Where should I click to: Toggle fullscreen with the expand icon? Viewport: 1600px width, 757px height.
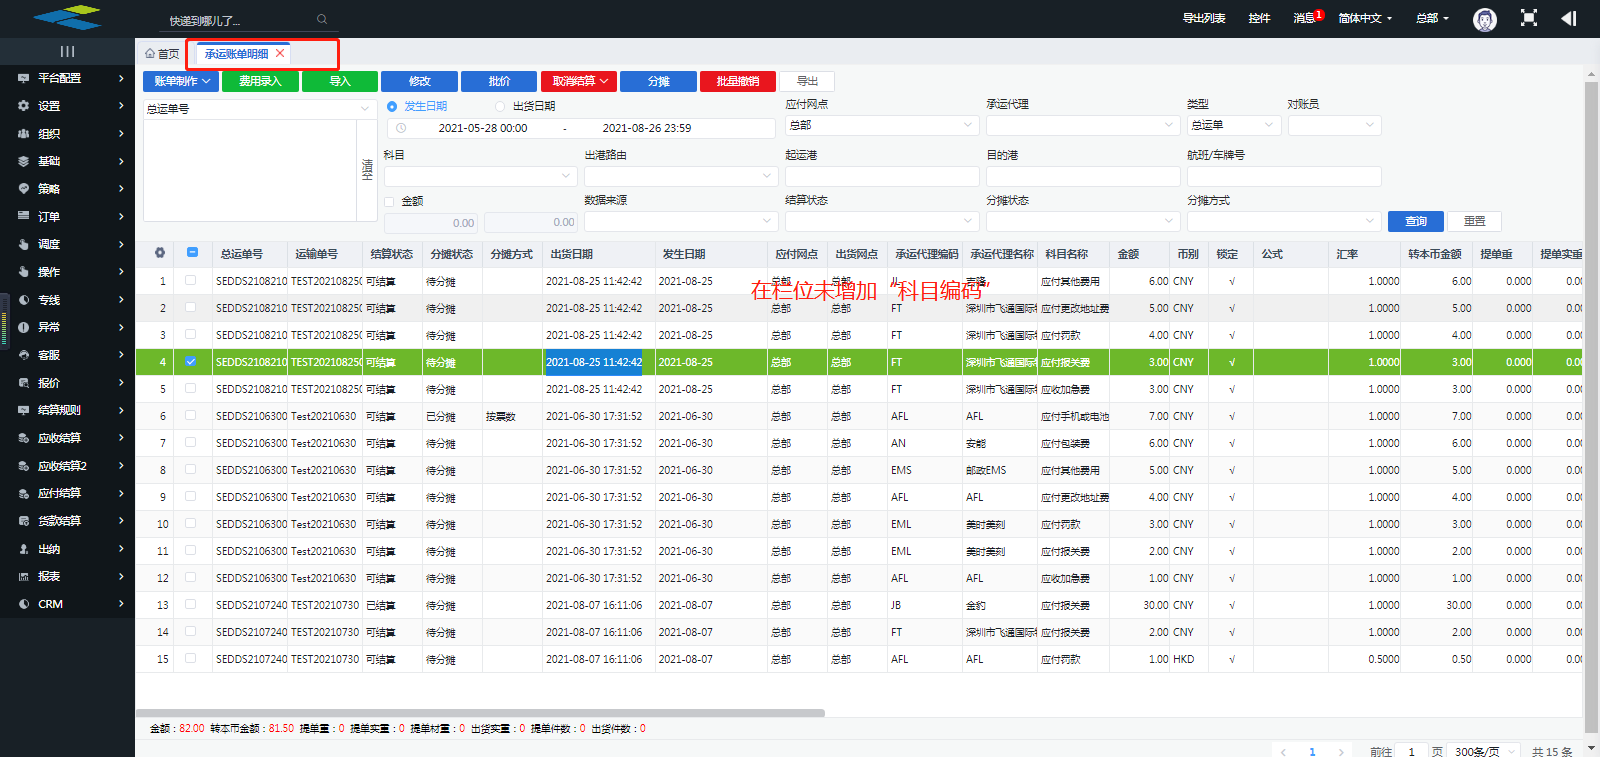point(1529,18)
